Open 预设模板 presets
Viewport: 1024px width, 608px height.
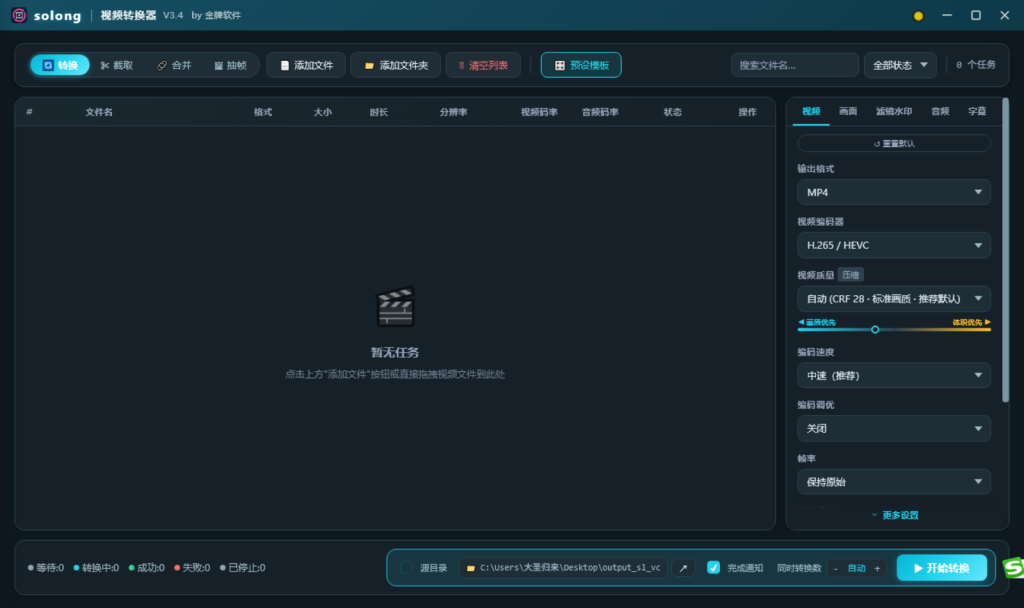click(581, 65)
